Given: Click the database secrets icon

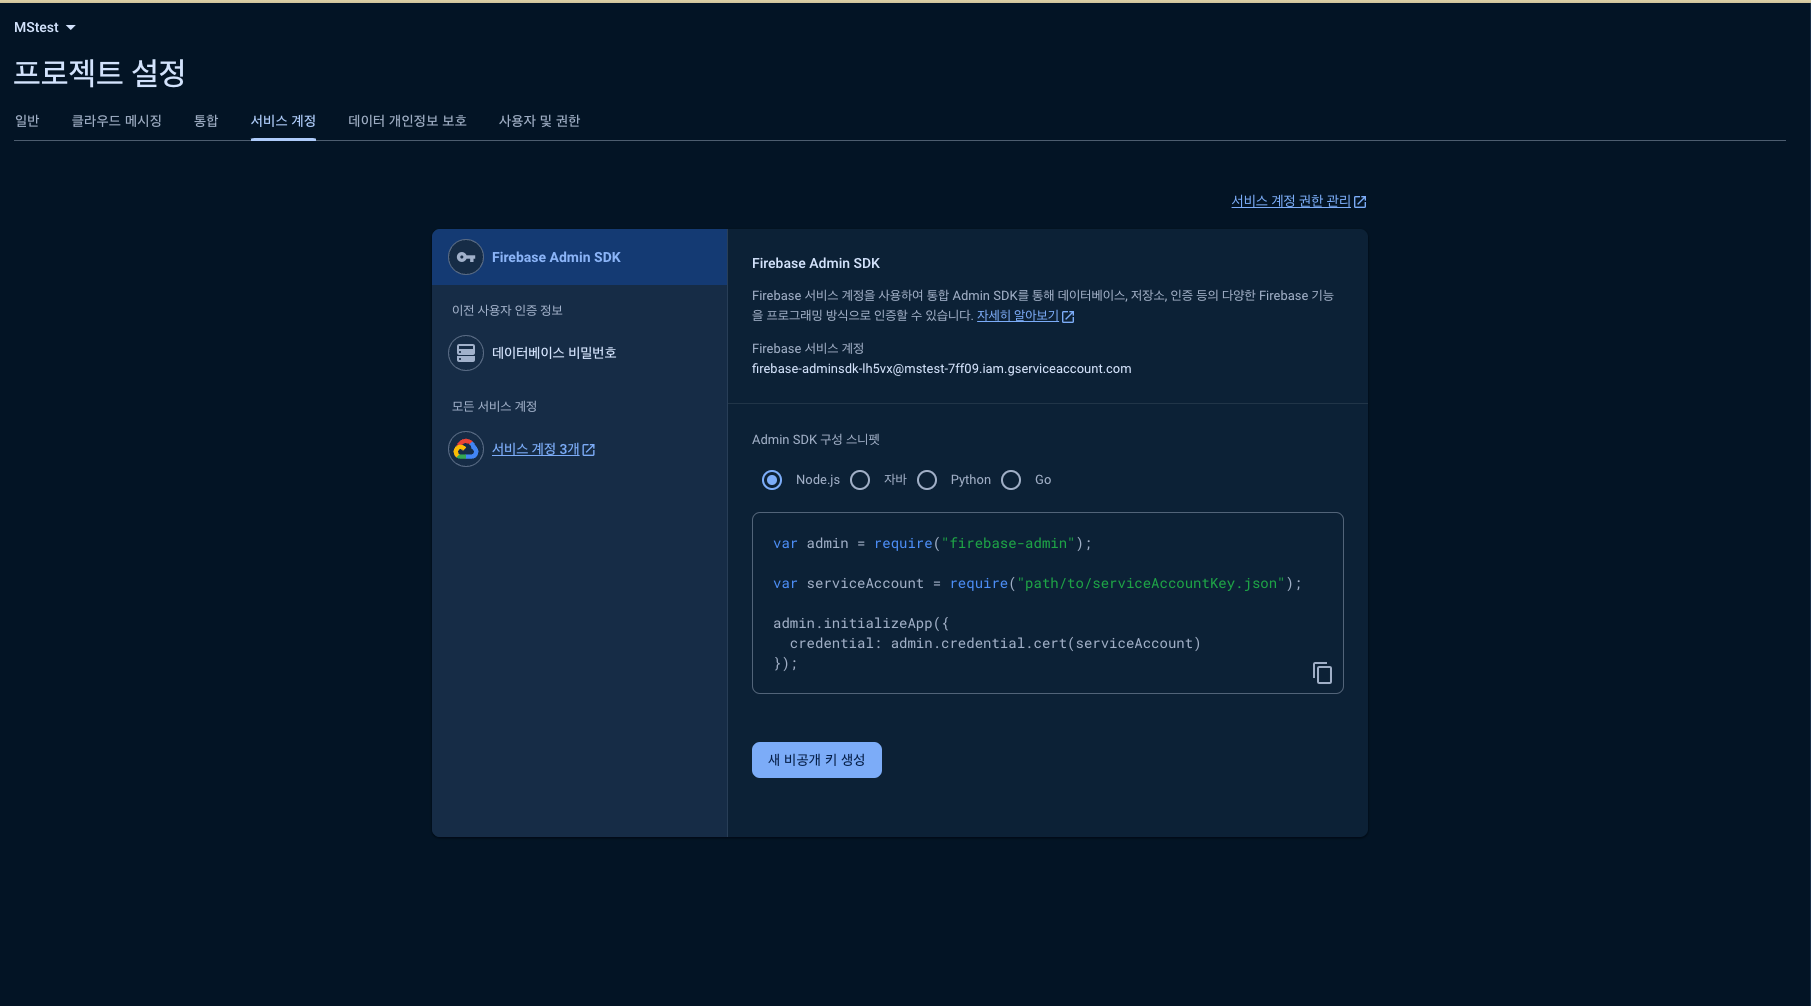Looking at the screenshot, I should point(466,353).
